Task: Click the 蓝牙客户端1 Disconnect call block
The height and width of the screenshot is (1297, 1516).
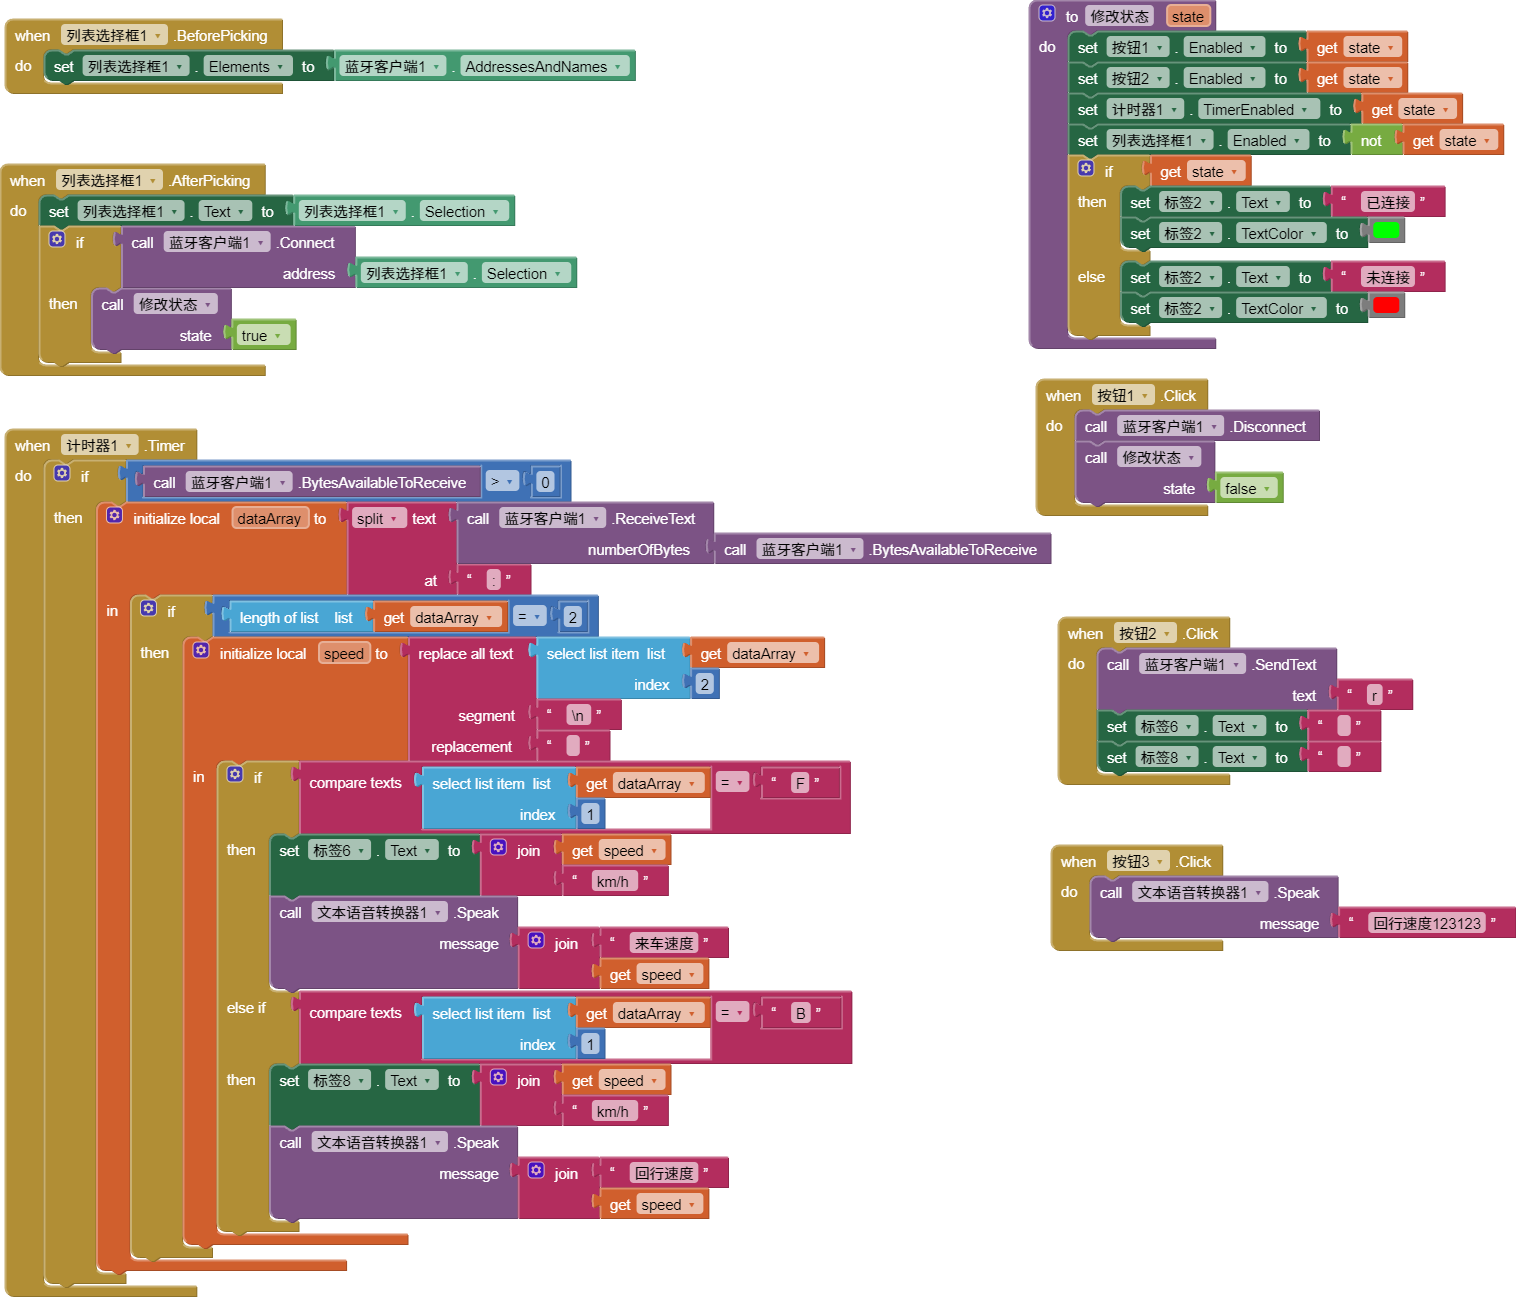Action: [1268, 427]
